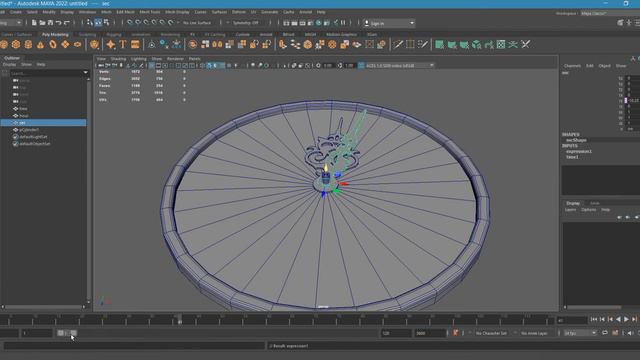Viewport: 640px width, 360px height.
Task: Open the Workspace selector dropdown
Action: (609, 13)
